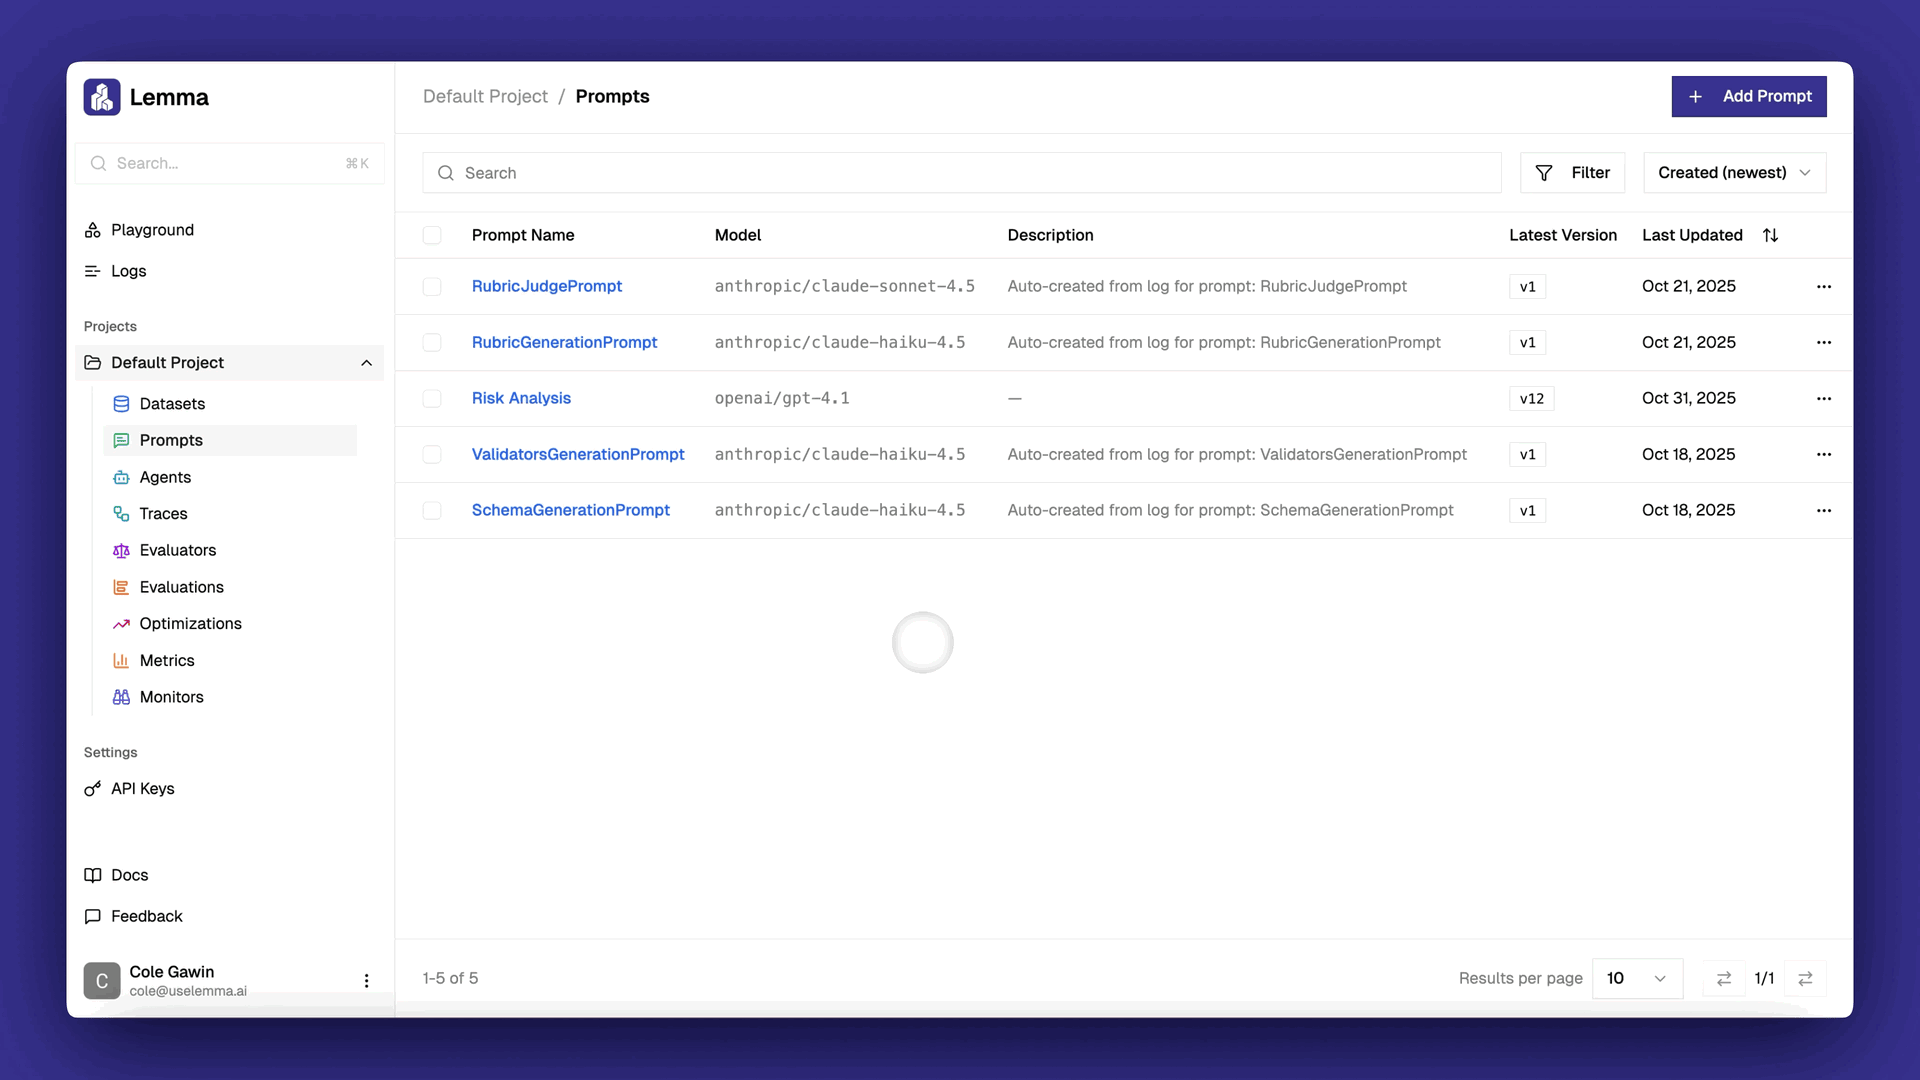Click the Lemma logo icon
Viewport: 1920px width, 1080px height.
point(102,97)
